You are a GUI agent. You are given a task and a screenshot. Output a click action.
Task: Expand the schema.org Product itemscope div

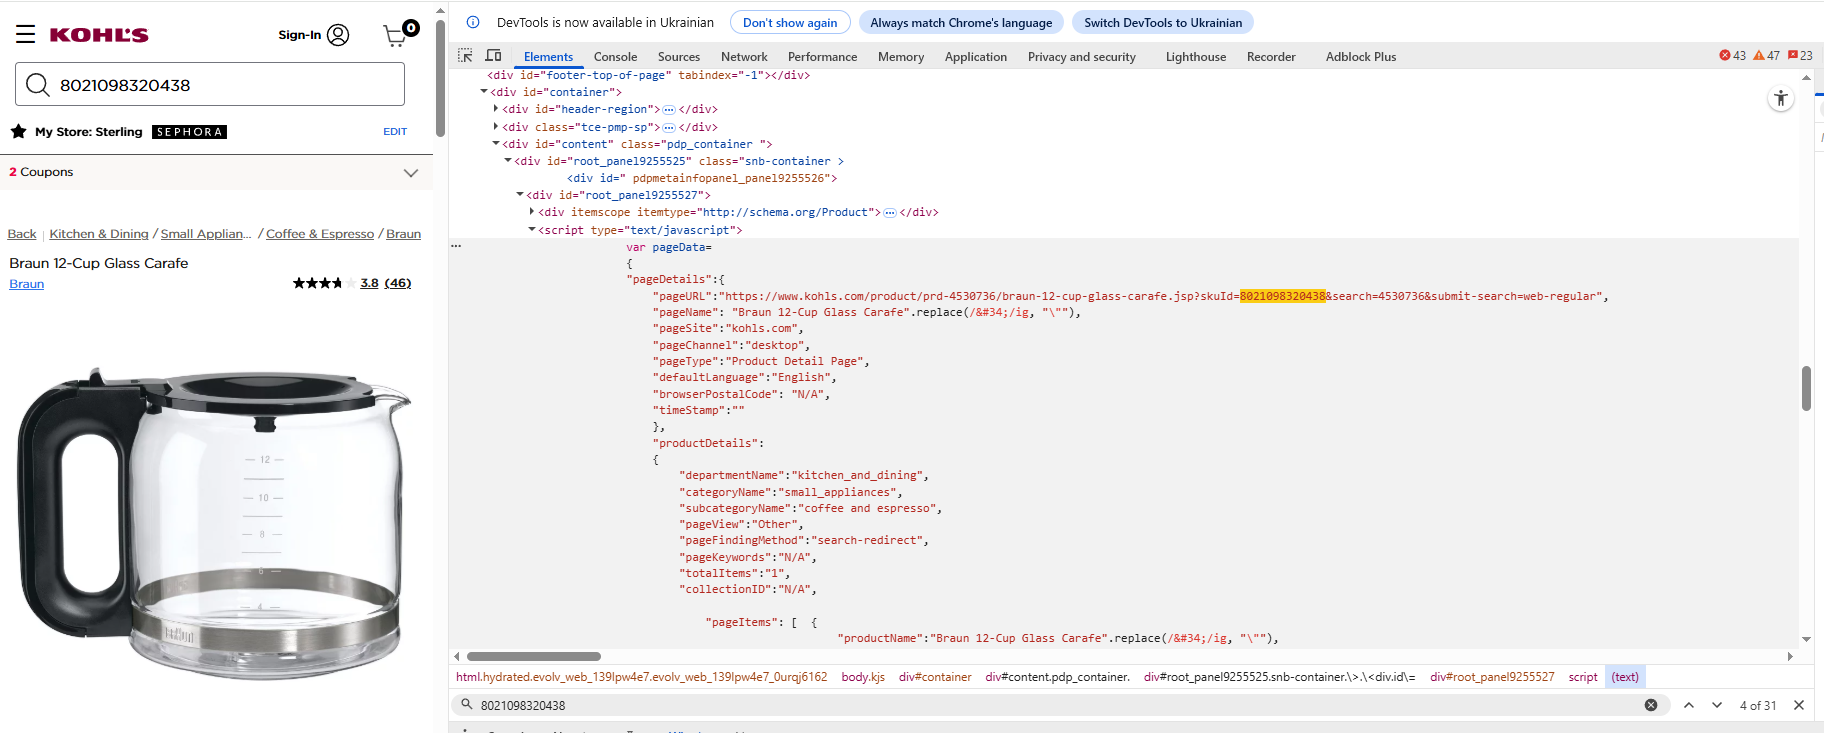click(x=532, y=212)
